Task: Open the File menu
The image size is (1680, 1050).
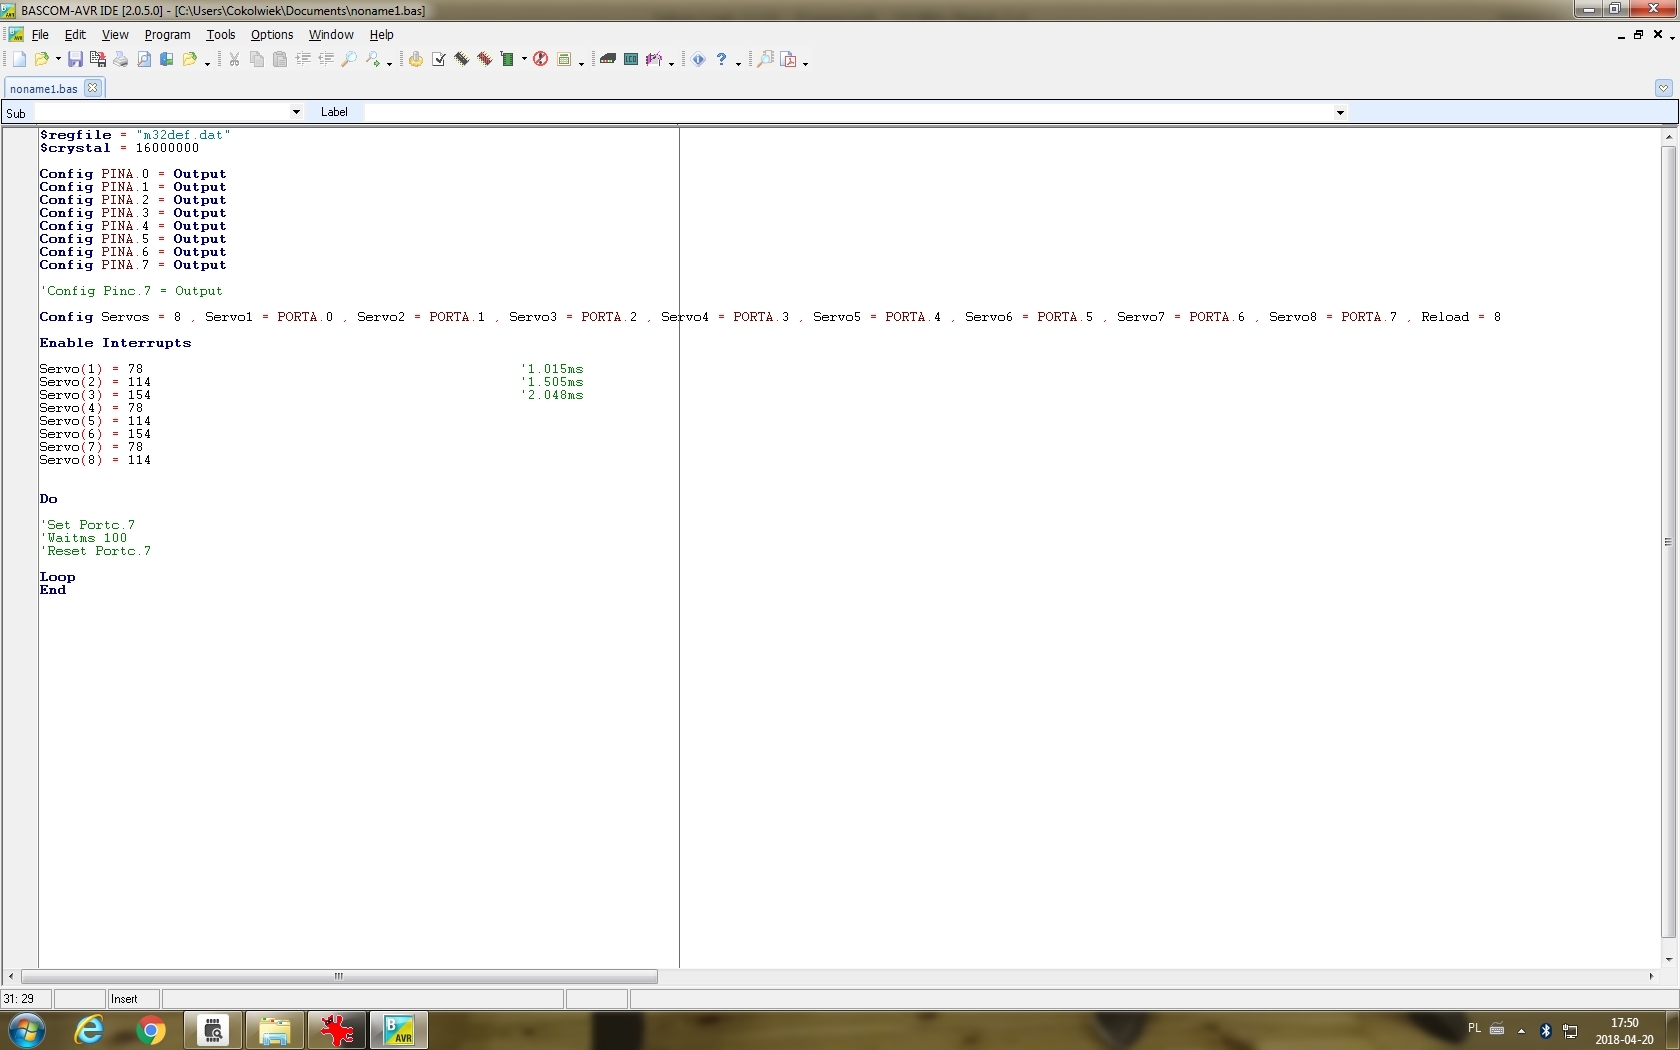Action: pos(40,35)
